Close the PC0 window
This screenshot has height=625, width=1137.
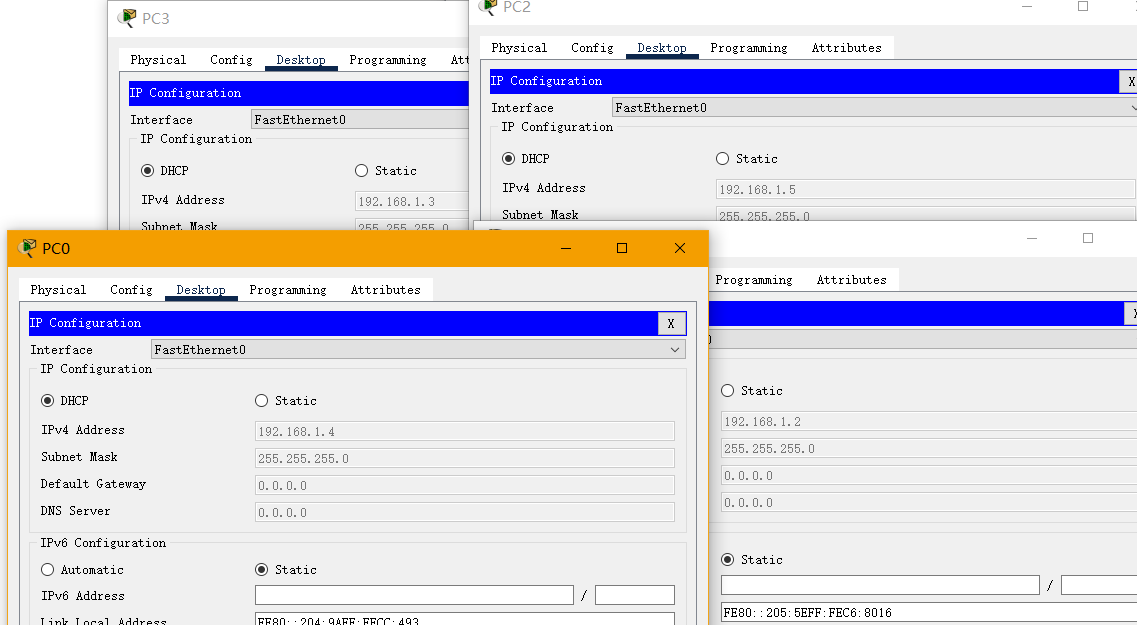(x=680, y=248)
